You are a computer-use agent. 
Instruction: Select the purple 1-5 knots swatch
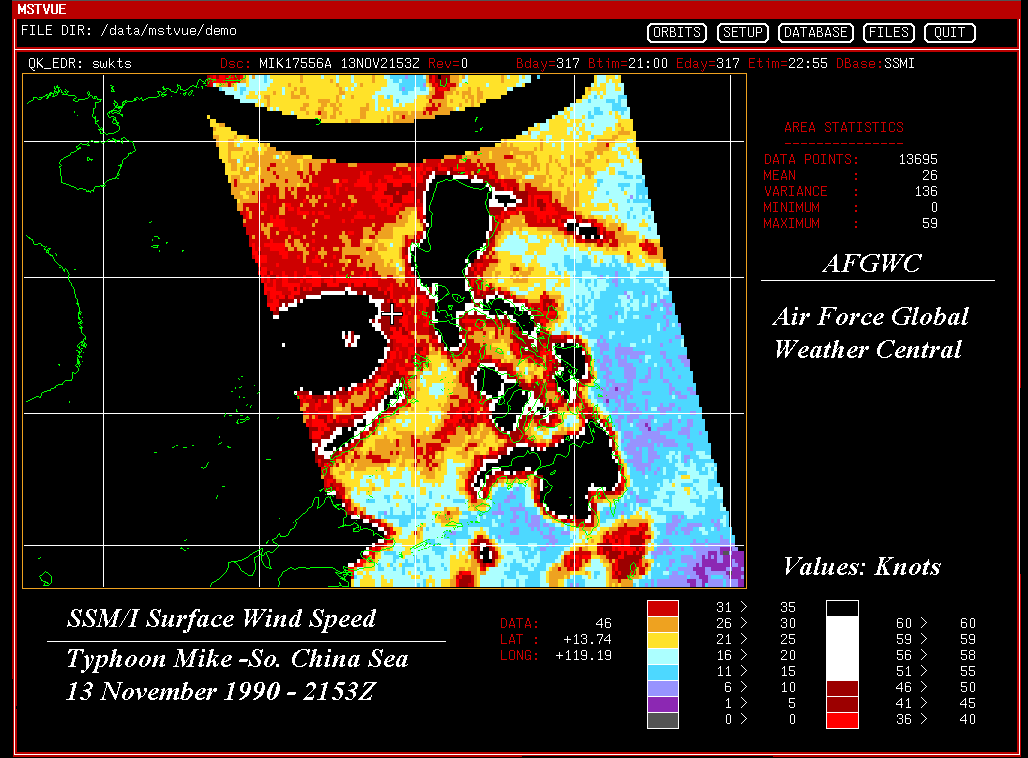(663, 703)
